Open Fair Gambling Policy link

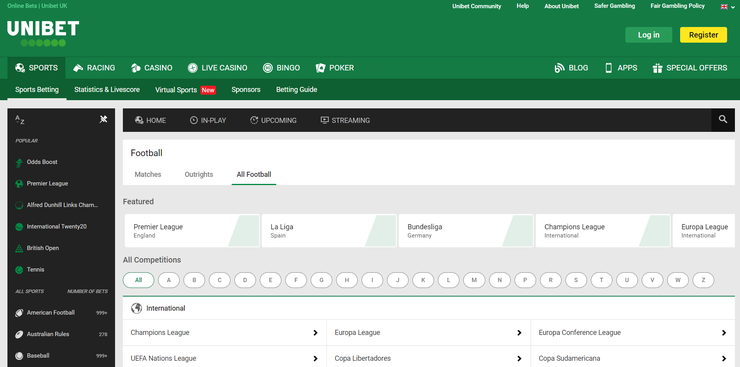coord(677,7)
